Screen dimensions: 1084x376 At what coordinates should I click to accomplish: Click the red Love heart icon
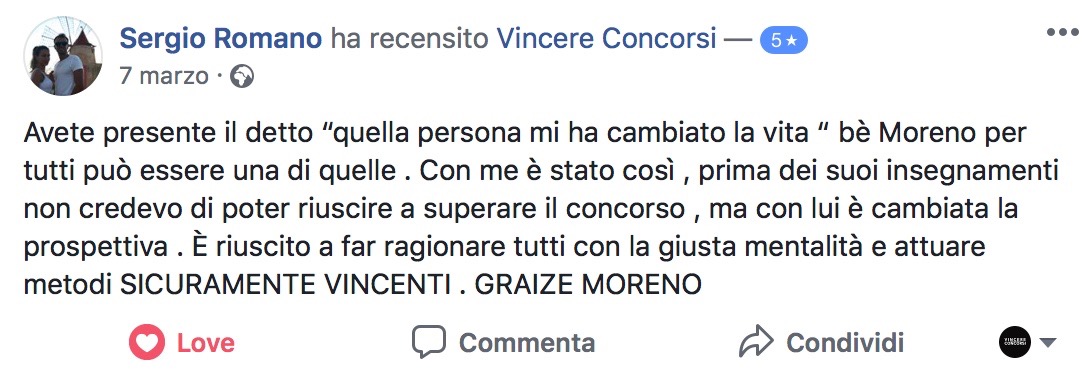pyautogui.click(x=147, y=342)
